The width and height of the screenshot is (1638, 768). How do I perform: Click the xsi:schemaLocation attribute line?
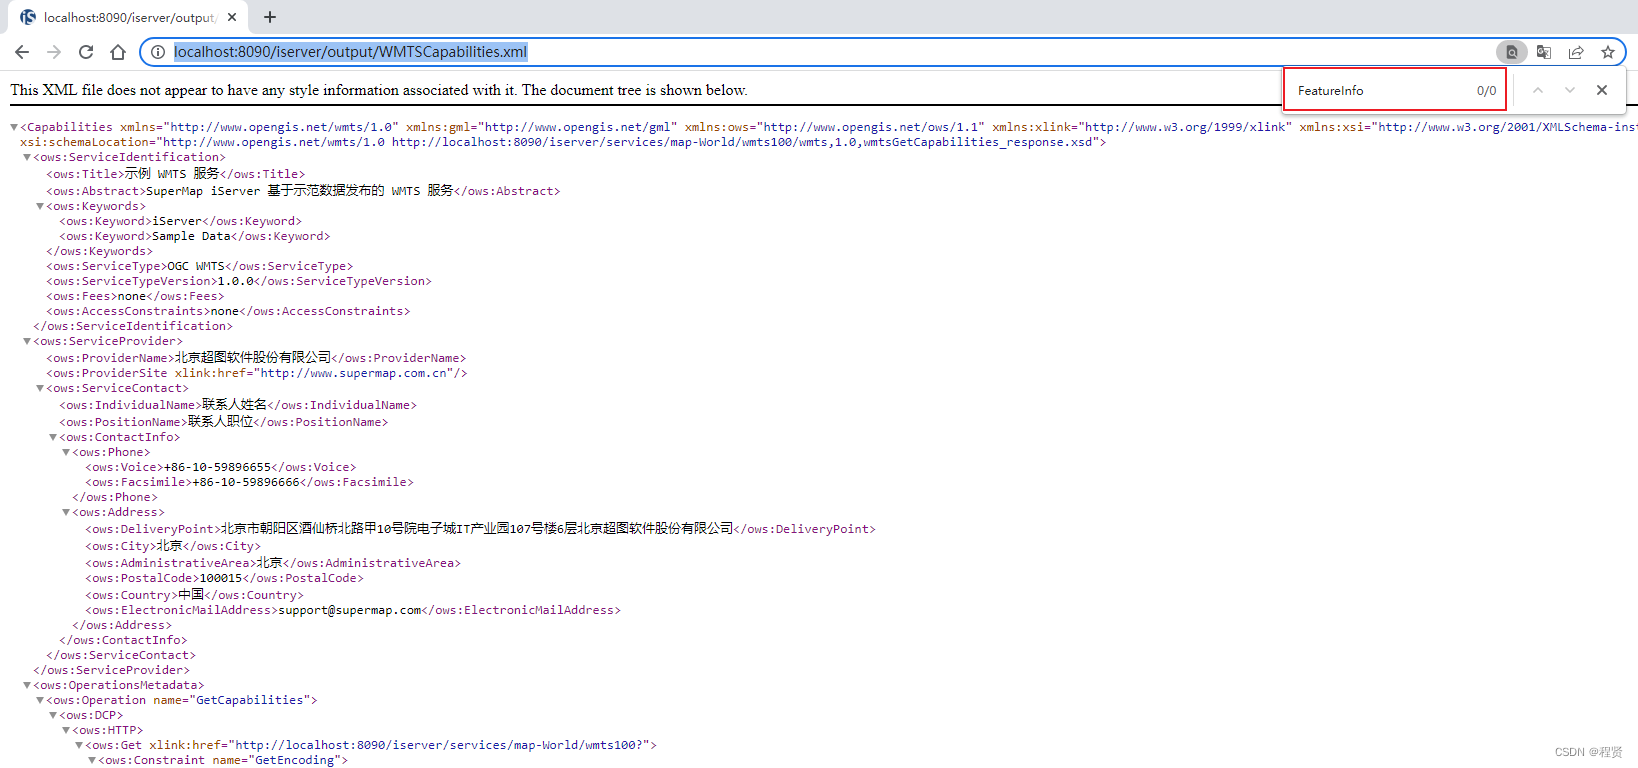coord(563,142)
